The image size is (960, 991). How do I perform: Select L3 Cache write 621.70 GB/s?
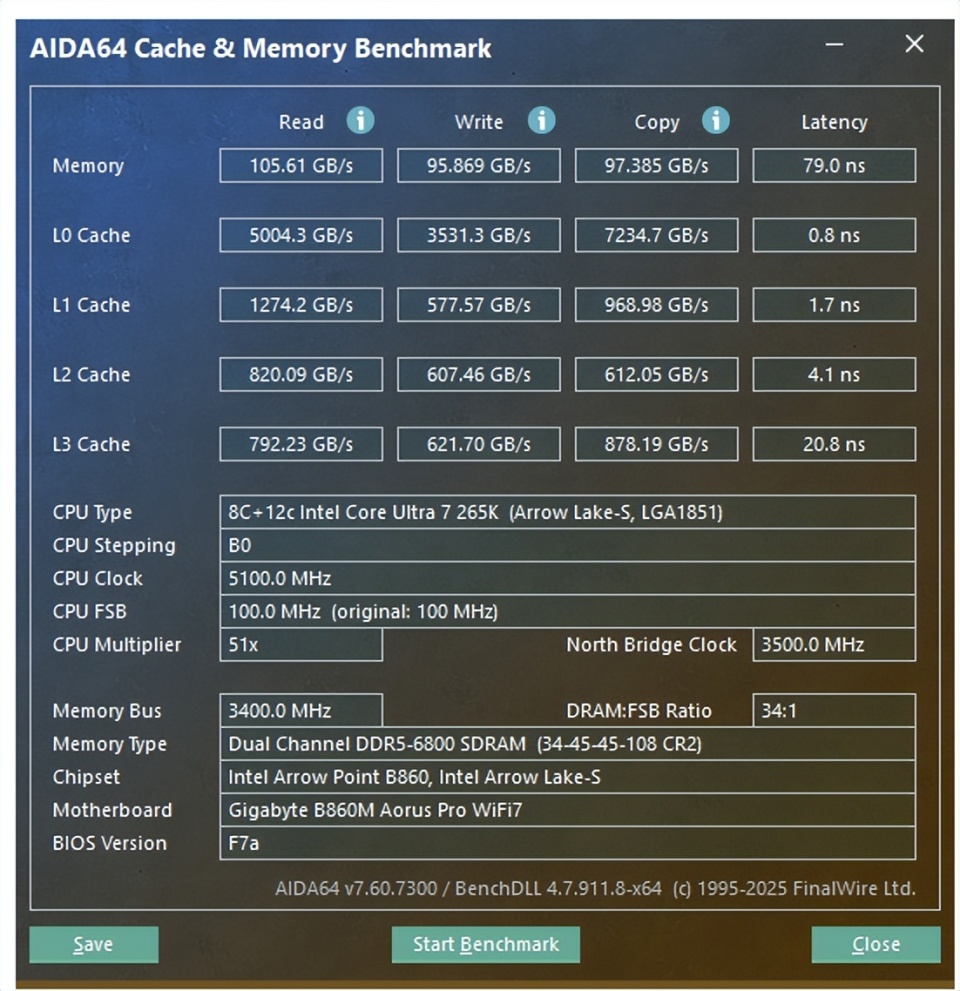coord(478,444)
